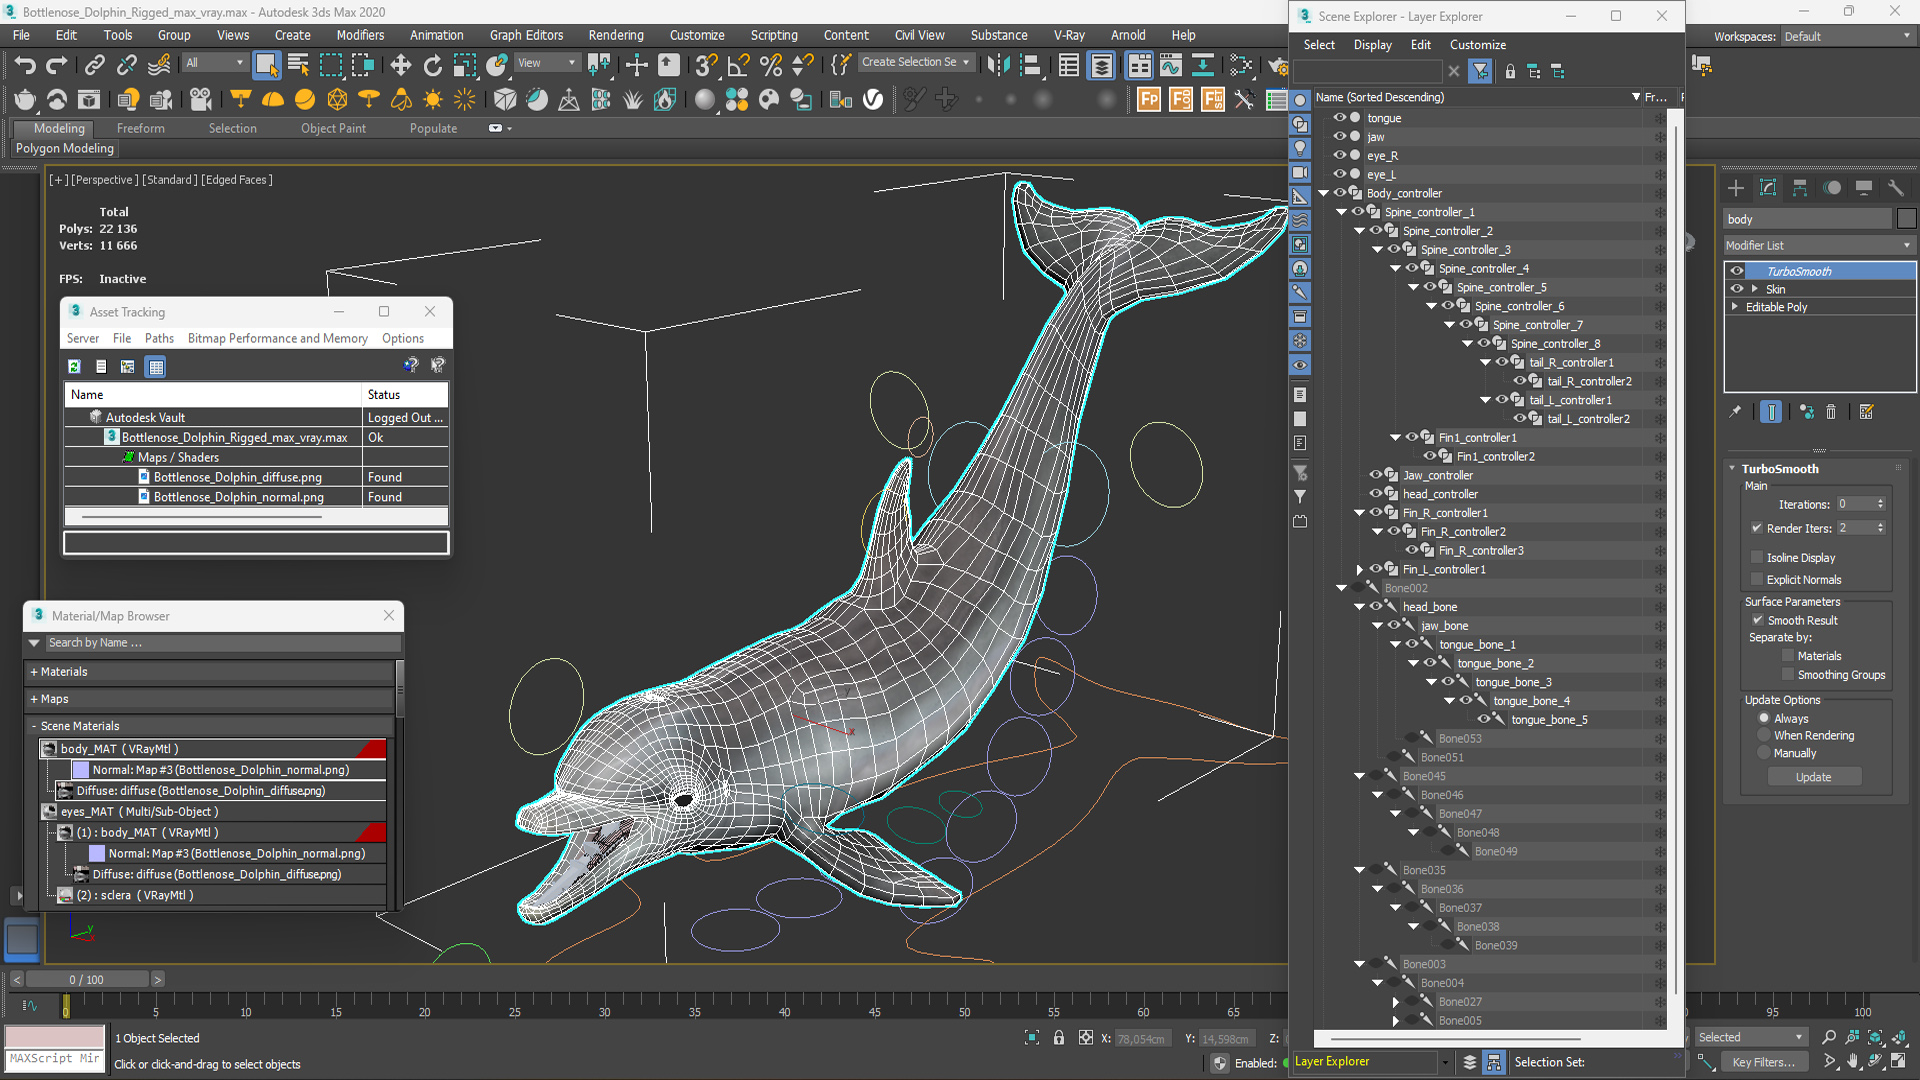Click the Search by Name field
The image size is (1920, 1080).
pyautogui.click(x=222, y=643)
